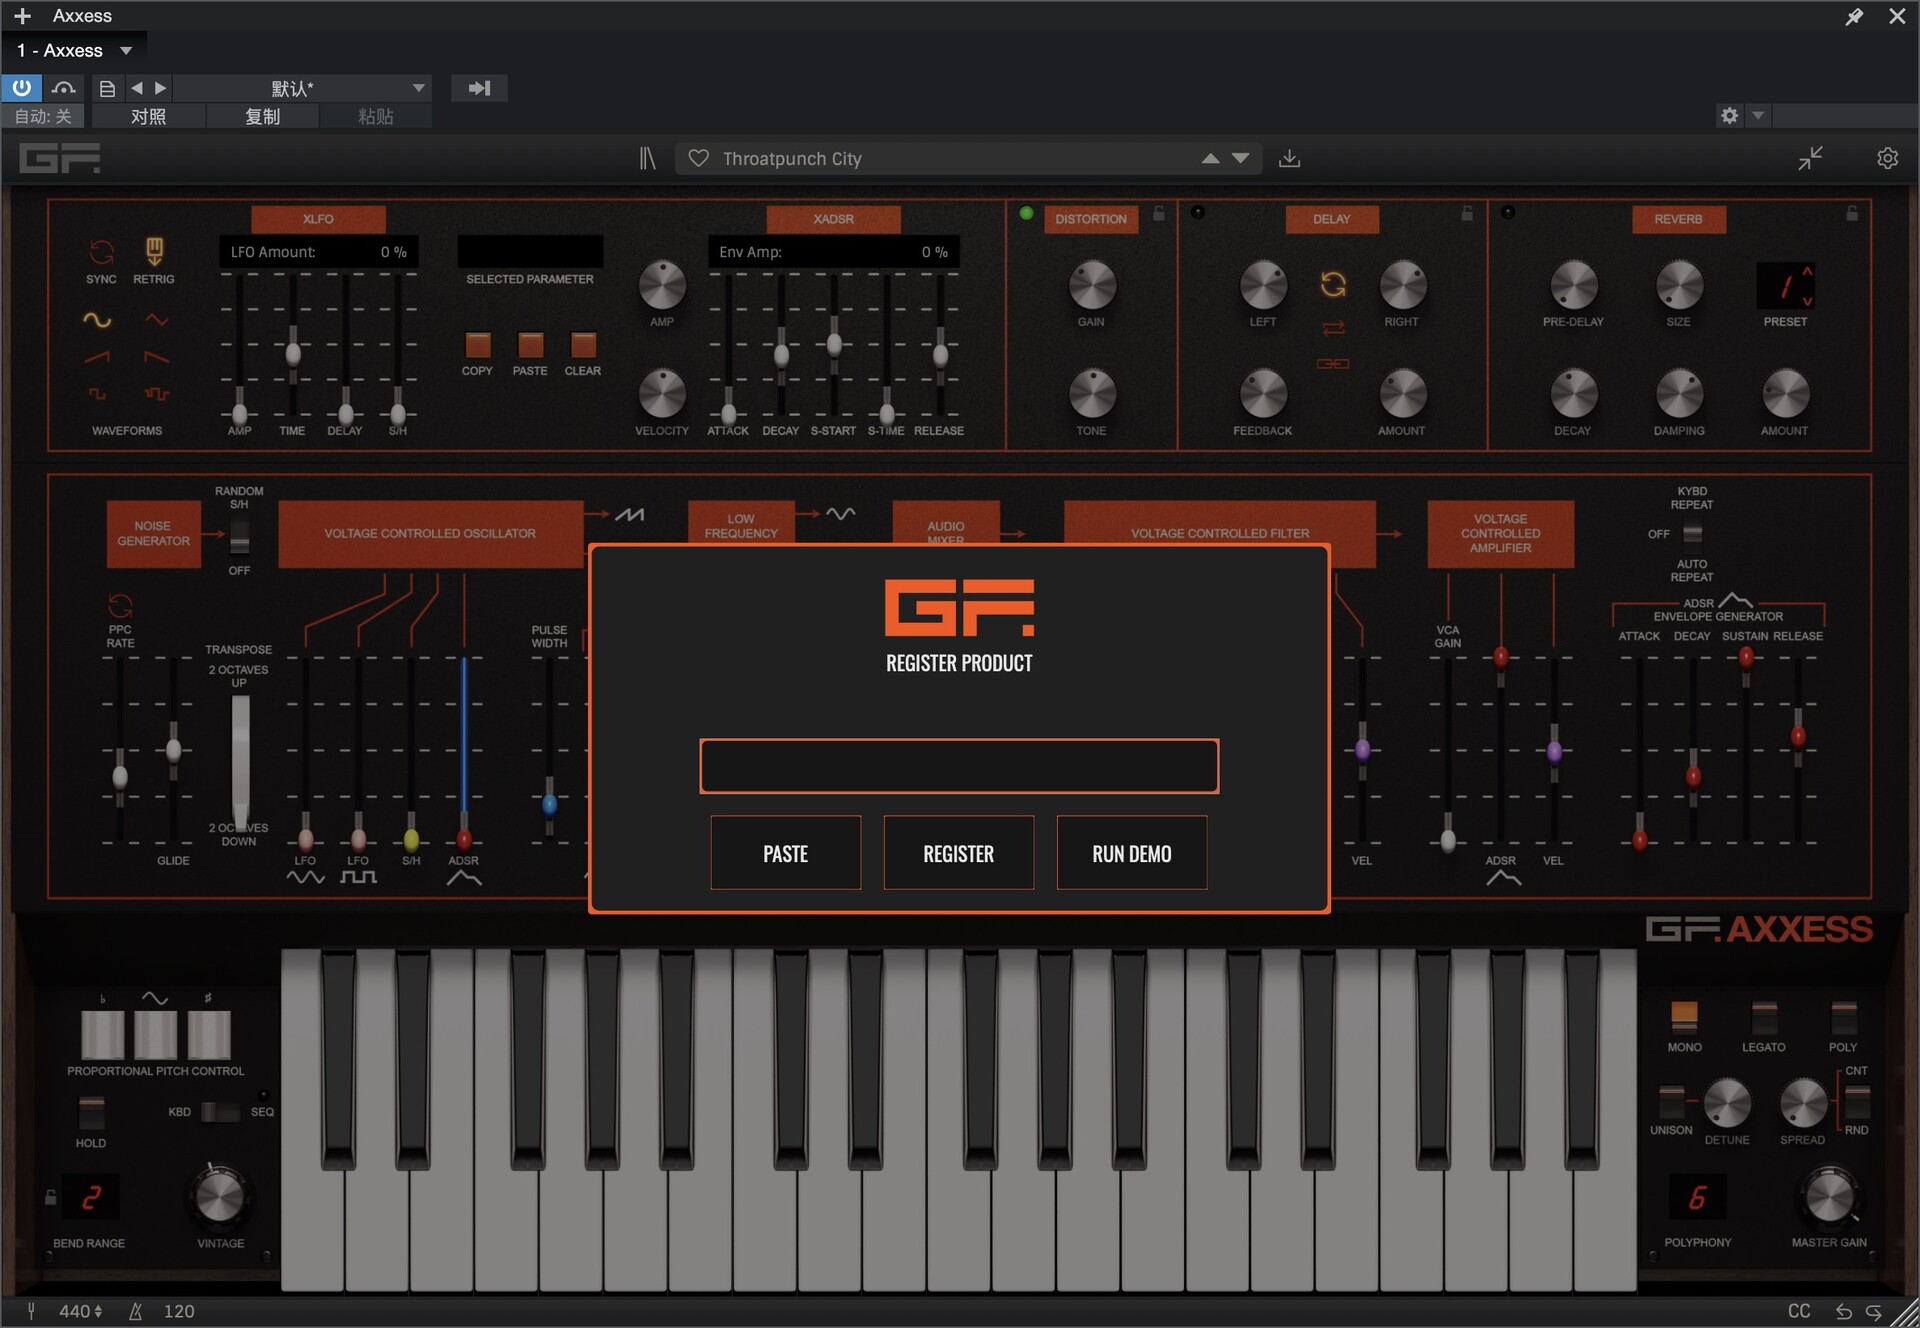The image size is (1920, 1328).
Task: Click the CC label in the status bar
Action: [x=1799, y=1311]
